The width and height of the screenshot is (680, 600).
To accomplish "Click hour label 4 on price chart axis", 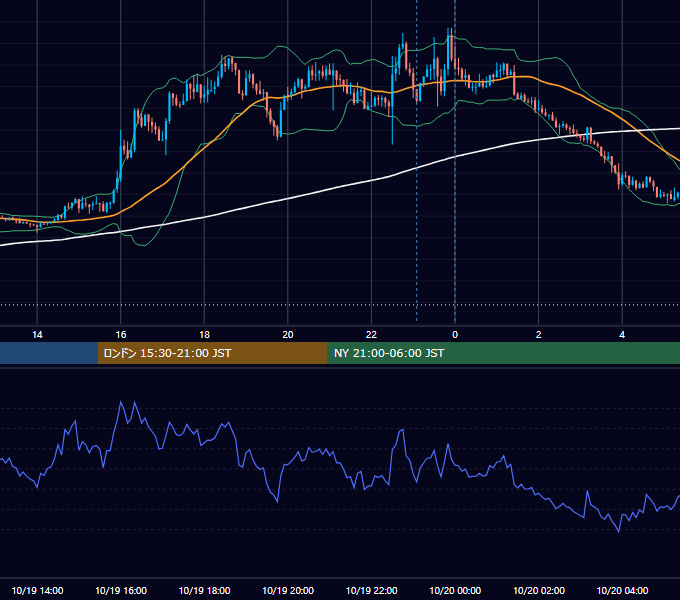I will [622, 335].
